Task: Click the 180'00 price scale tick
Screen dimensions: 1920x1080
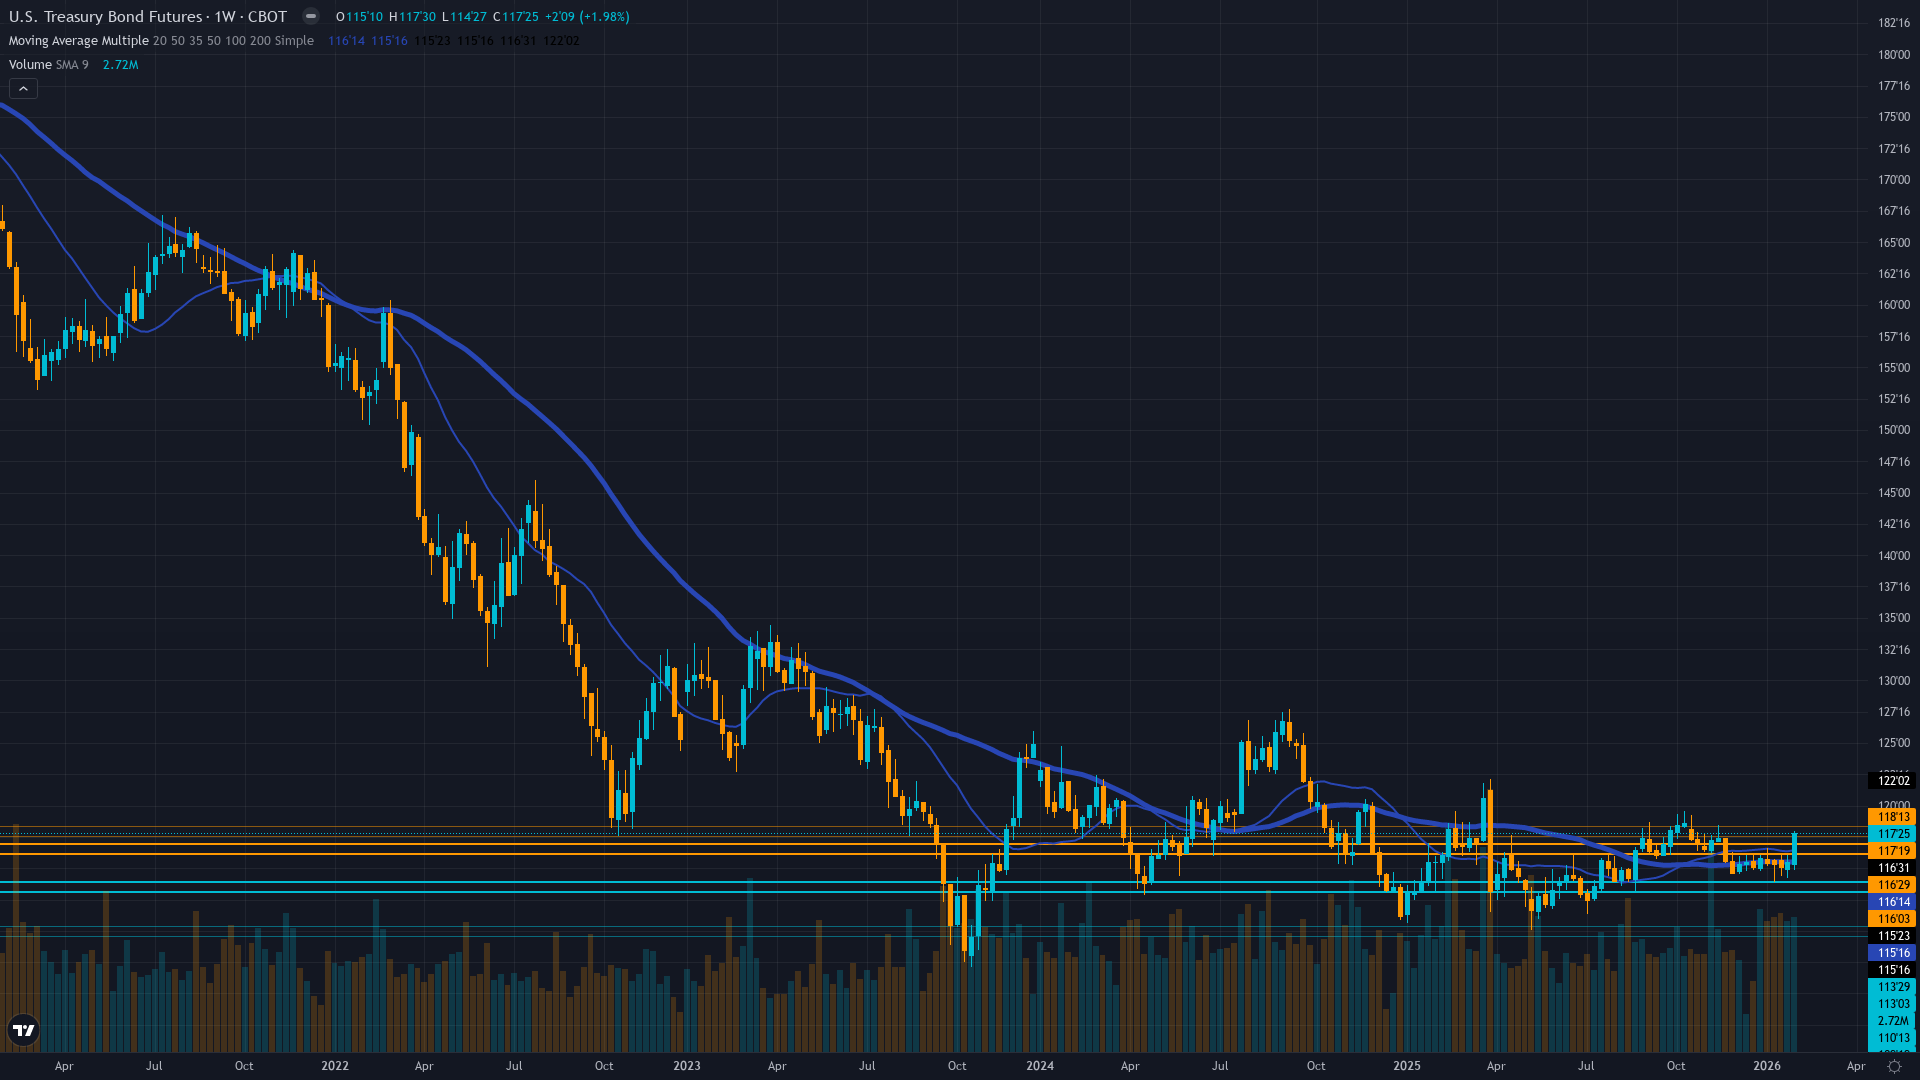Action: pos(1893,55)
